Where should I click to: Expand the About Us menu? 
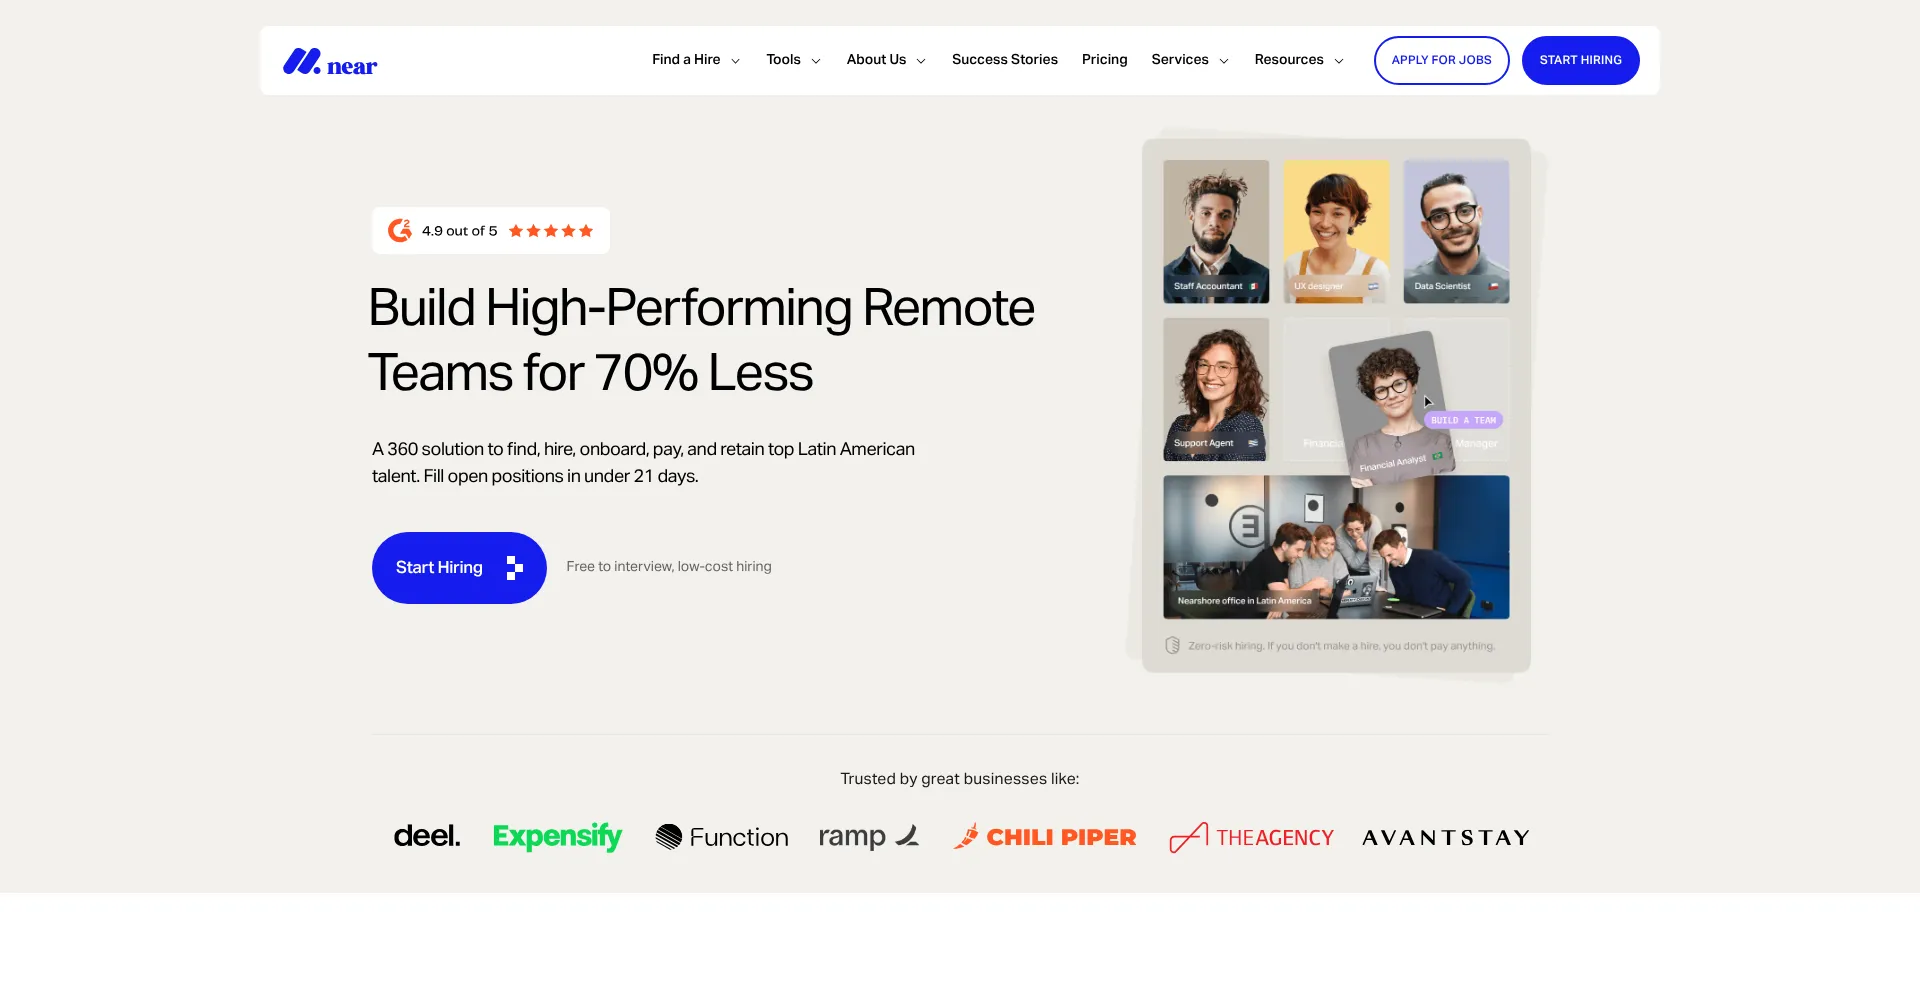(886, 60)
